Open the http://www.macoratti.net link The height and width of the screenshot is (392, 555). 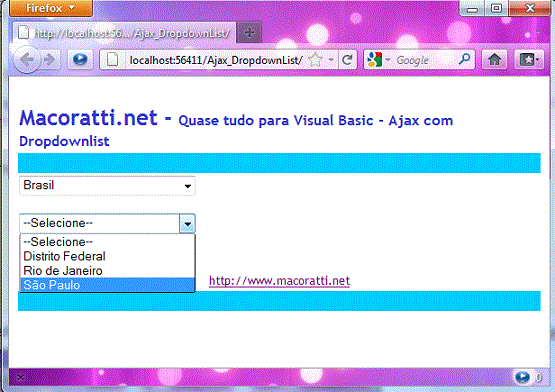279,281
